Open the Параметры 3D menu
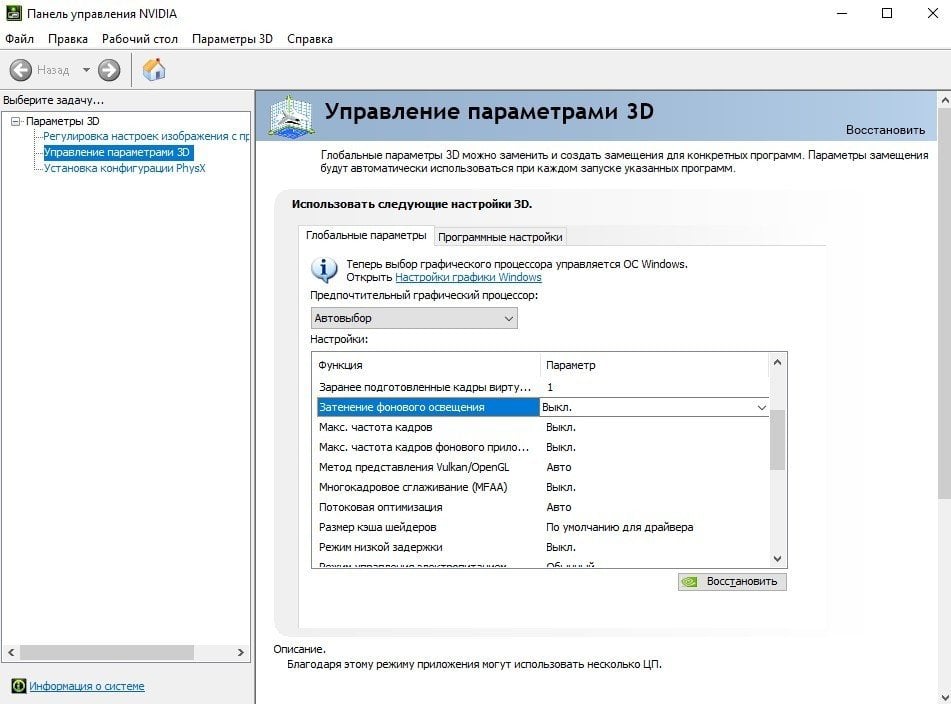This screenshot has height=704, width=951. (x=232, y=39)
